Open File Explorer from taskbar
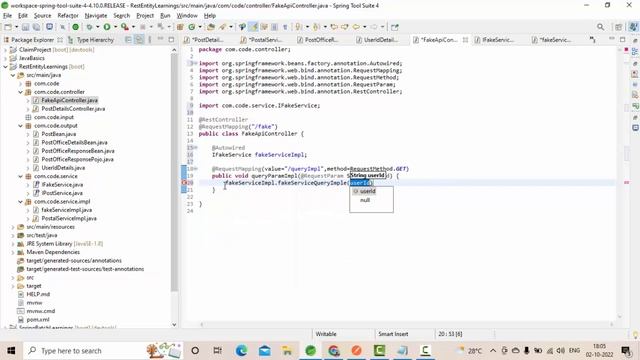Viewport: 640px width, 360px height. pos(287,350)
